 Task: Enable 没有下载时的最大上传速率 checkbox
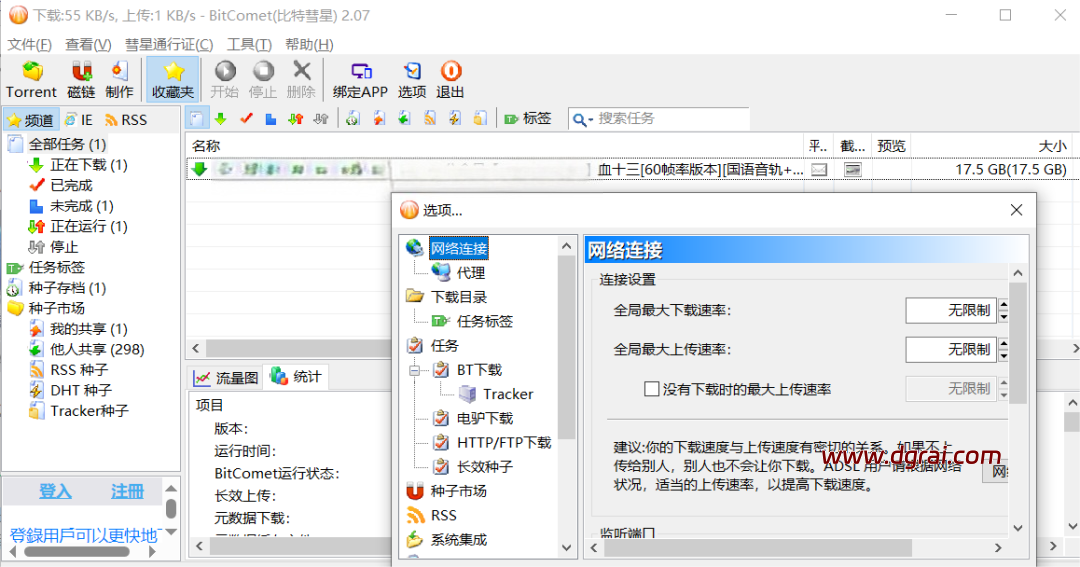pos(652,389)
